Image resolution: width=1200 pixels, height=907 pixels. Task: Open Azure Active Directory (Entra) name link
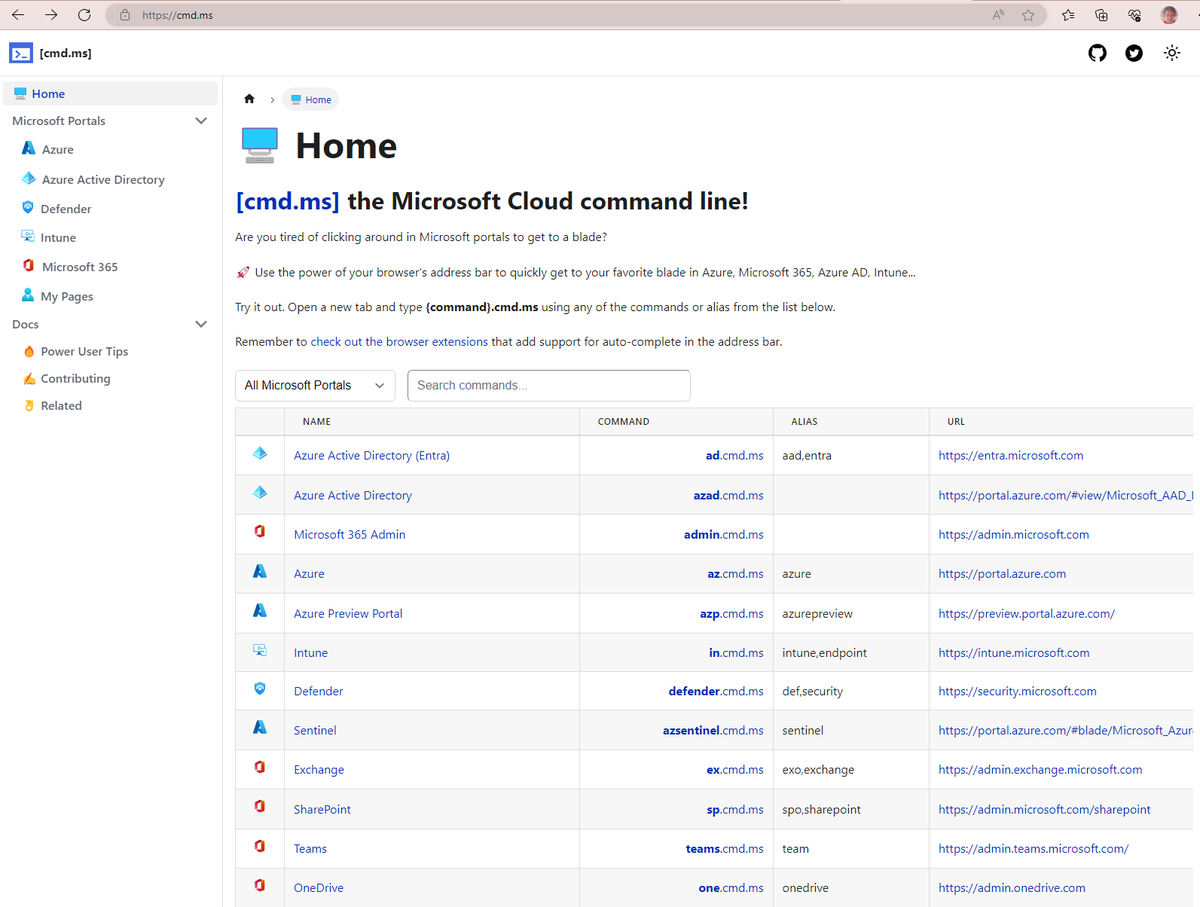pyautogui.click(x=372, y=455)
